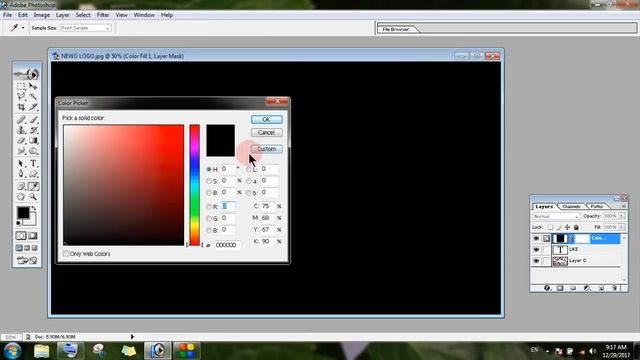The image size is (640, 360).
Task: Select the Crop tool
Action: (21, 107)
